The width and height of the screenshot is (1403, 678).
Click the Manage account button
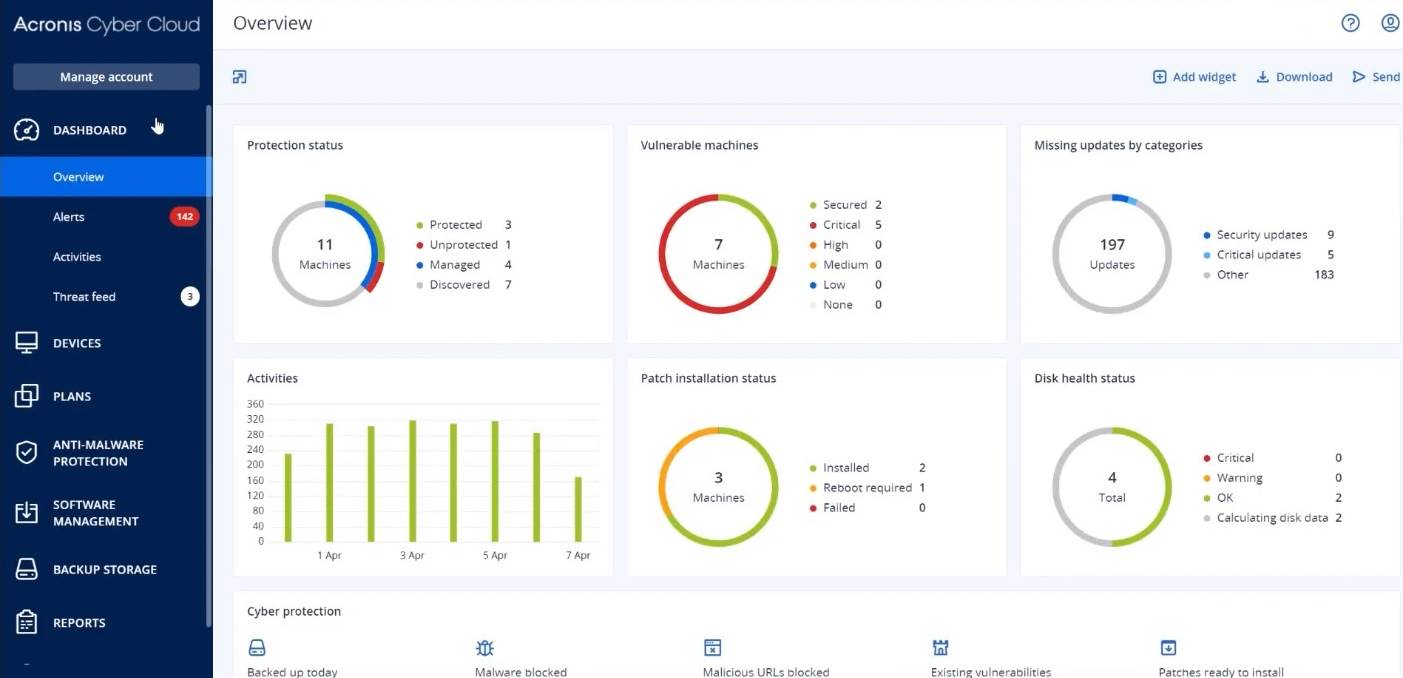pos(105,76)
